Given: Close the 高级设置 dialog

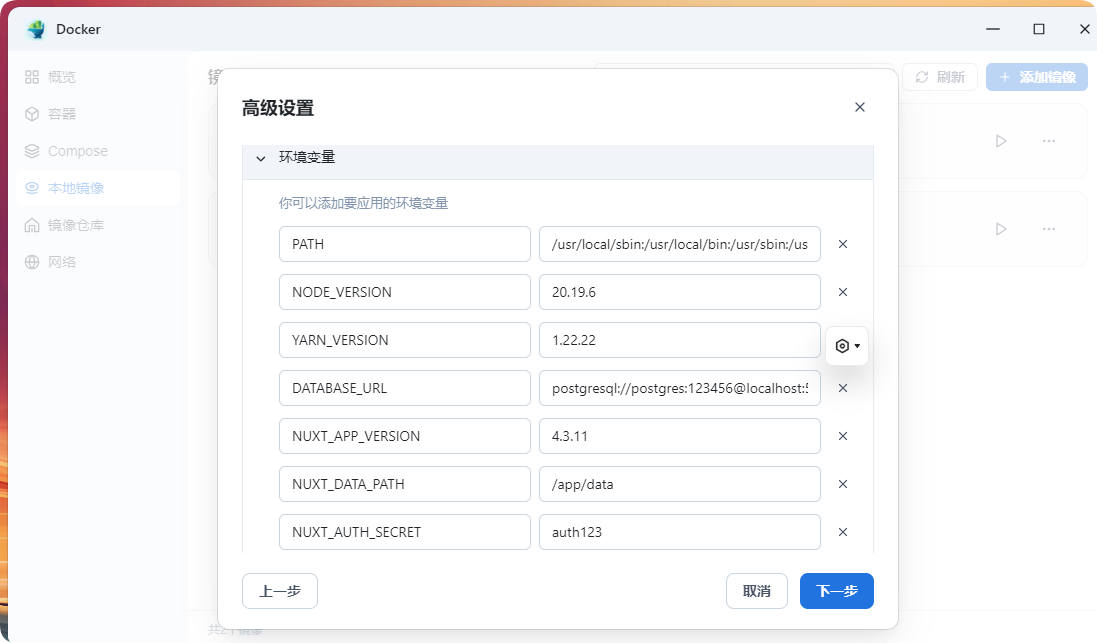Looking at the screenshot, I should (x=860, y=107).
